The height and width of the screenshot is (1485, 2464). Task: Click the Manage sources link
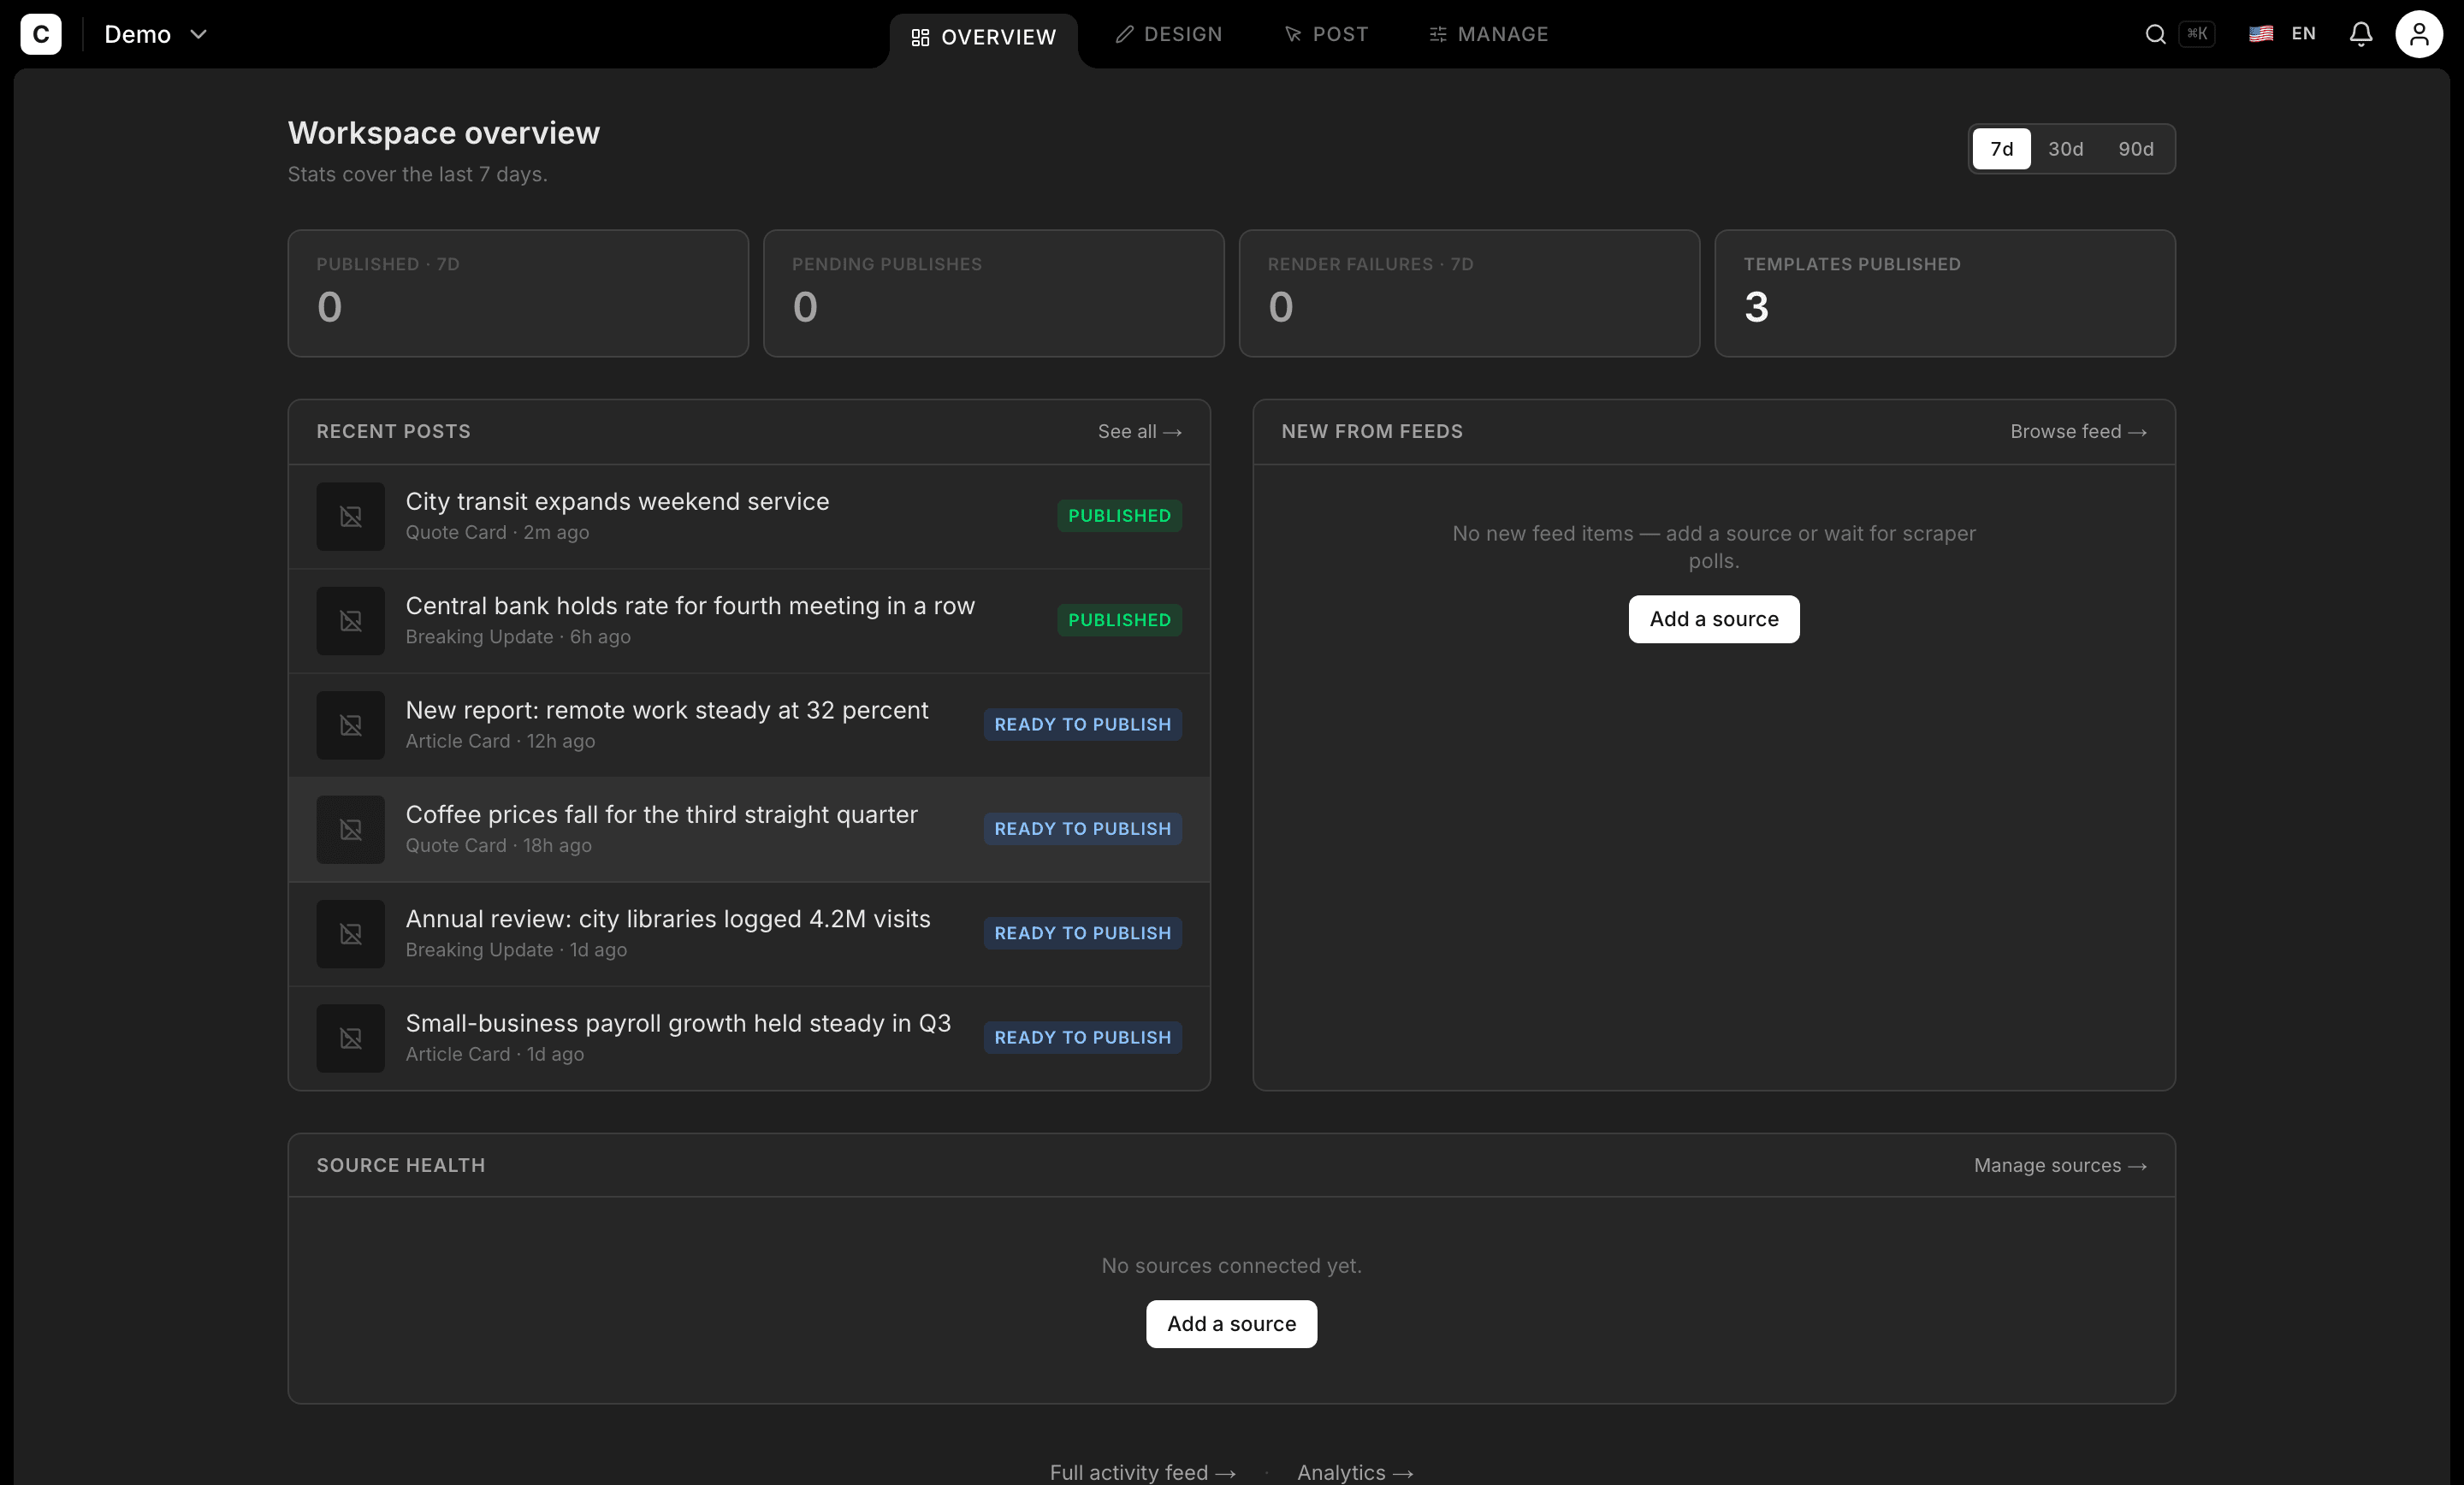point(2060,1166)
